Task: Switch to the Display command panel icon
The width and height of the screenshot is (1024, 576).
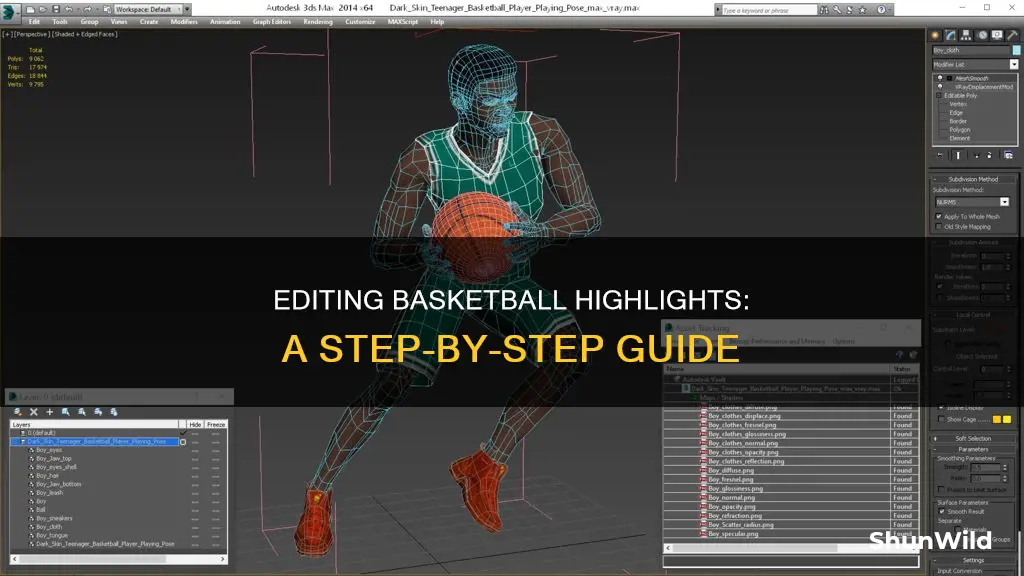Action: click(997, 35)
